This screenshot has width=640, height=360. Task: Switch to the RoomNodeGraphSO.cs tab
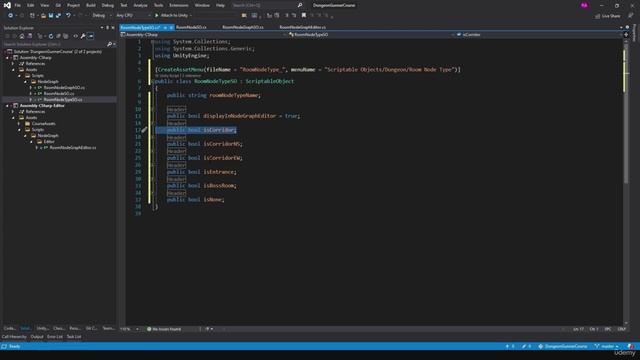[243, 27]
